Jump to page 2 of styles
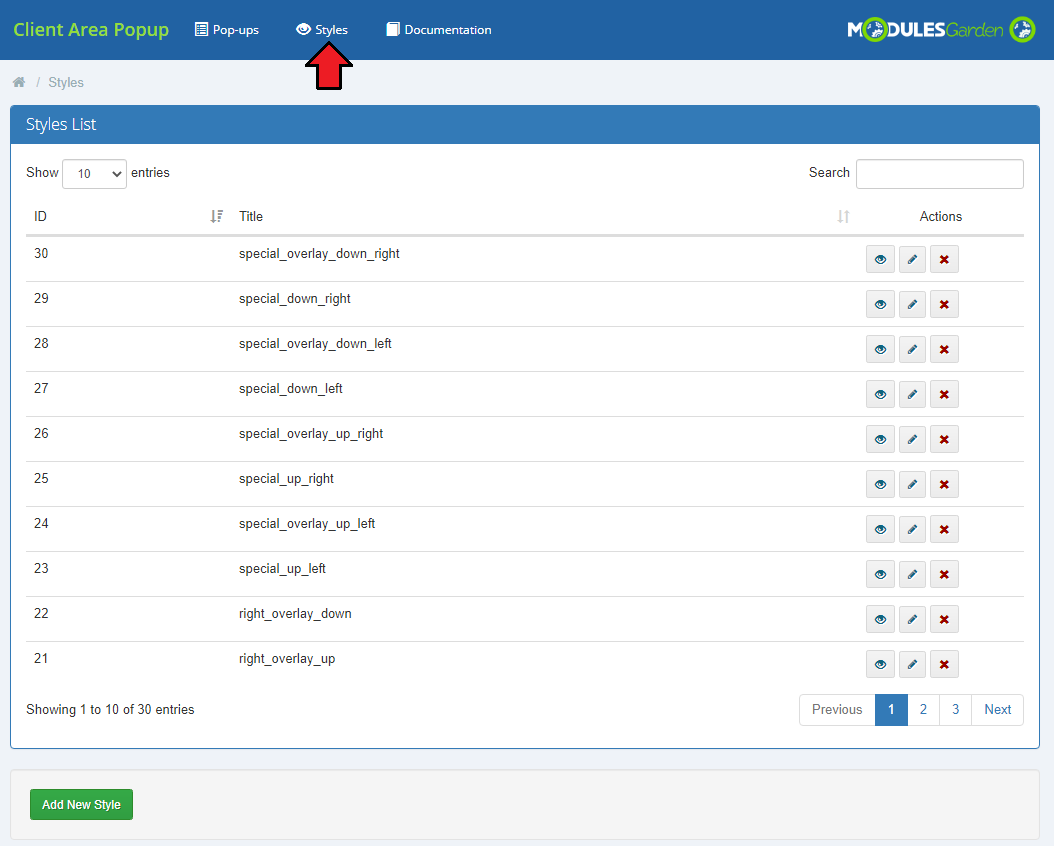 point(924,710)
